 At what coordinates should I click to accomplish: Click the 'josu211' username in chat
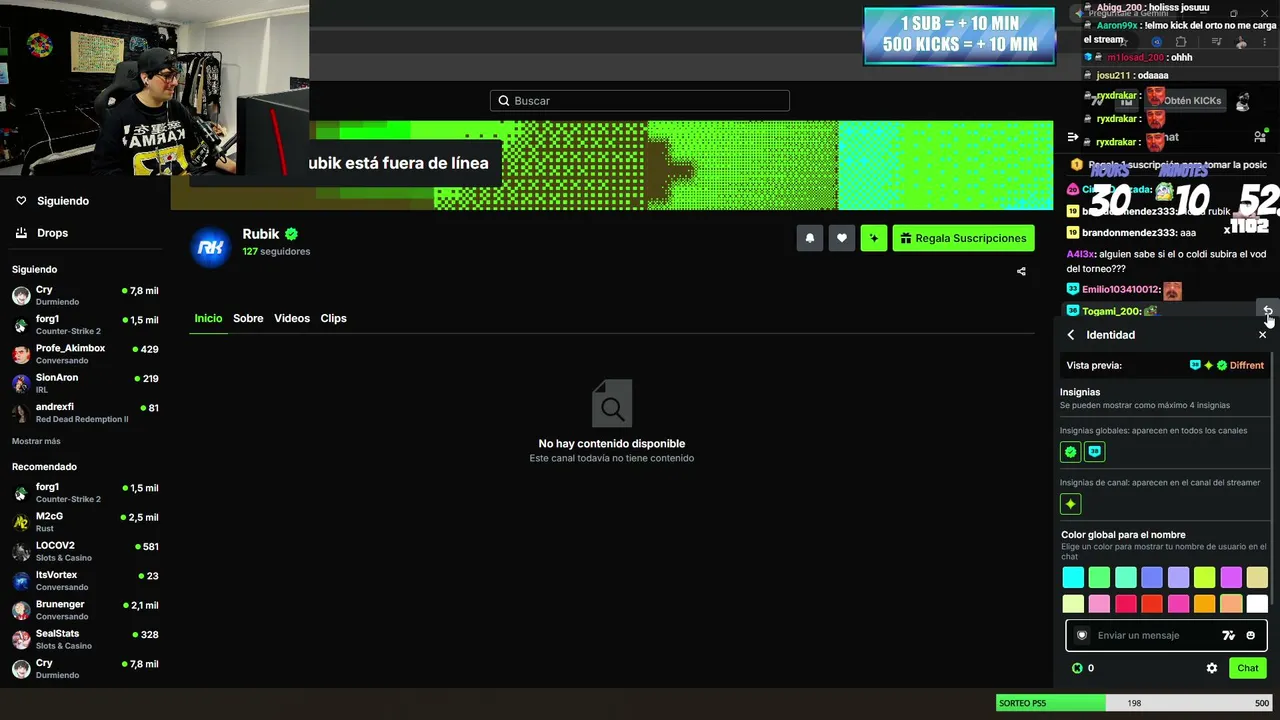(1116, 75)
